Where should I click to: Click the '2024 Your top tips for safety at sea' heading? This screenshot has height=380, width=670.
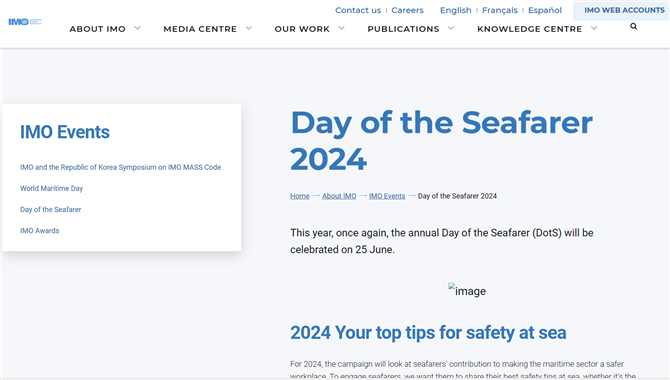click(428, 333)
